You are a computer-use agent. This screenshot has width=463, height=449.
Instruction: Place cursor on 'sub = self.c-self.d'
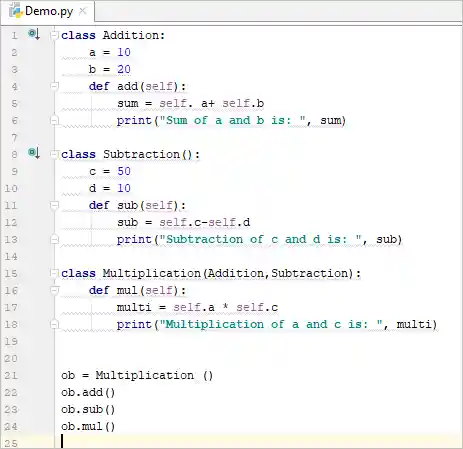183,222
